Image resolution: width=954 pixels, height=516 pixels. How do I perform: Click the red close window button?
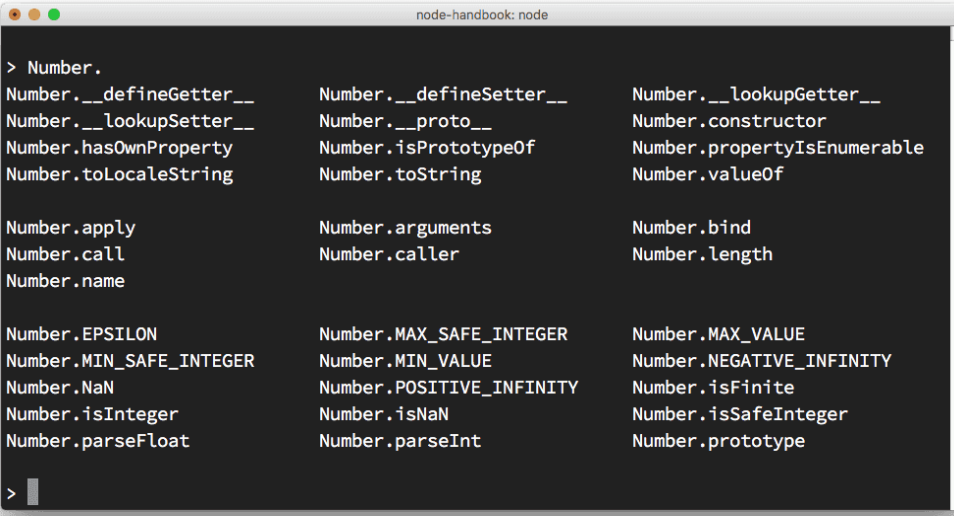click(x=15, y=14)
